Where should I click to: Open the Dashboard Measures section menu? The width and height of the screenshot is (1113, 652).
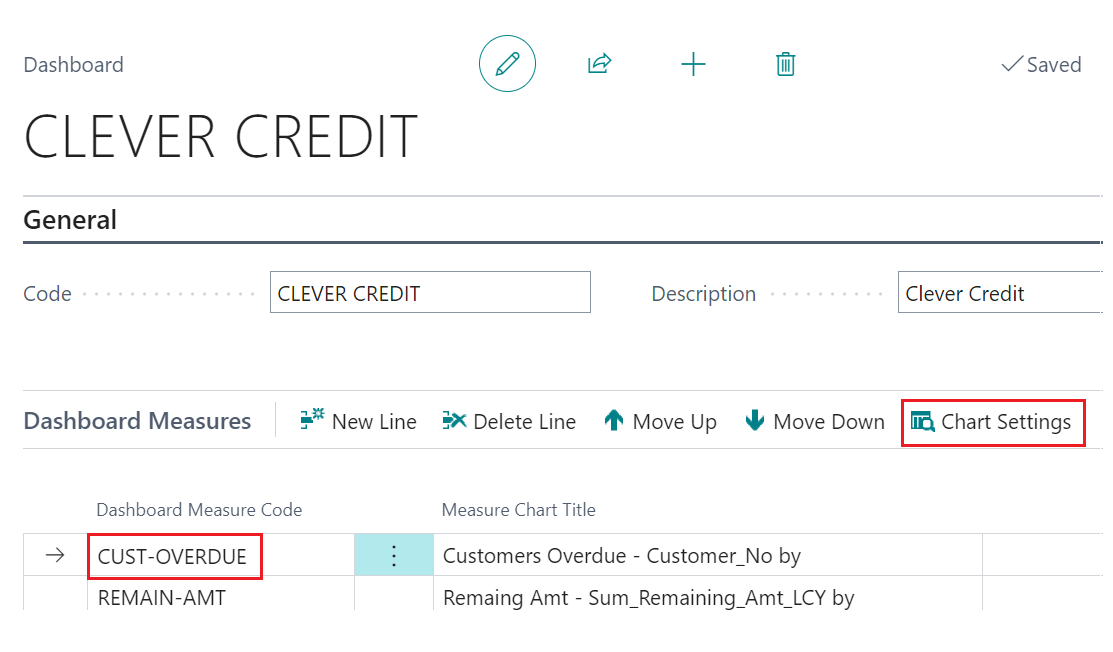pyautogui.click(x=137, y=421)
